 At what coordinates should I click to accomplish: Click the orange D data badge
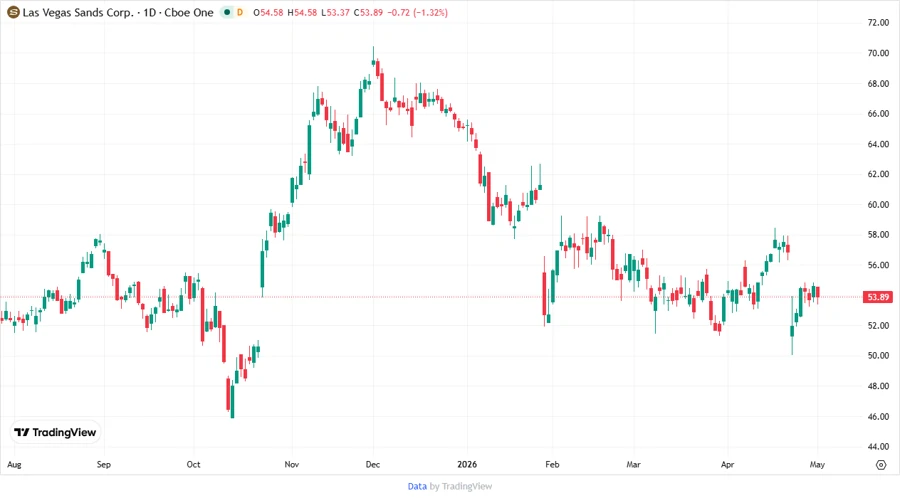240,12
